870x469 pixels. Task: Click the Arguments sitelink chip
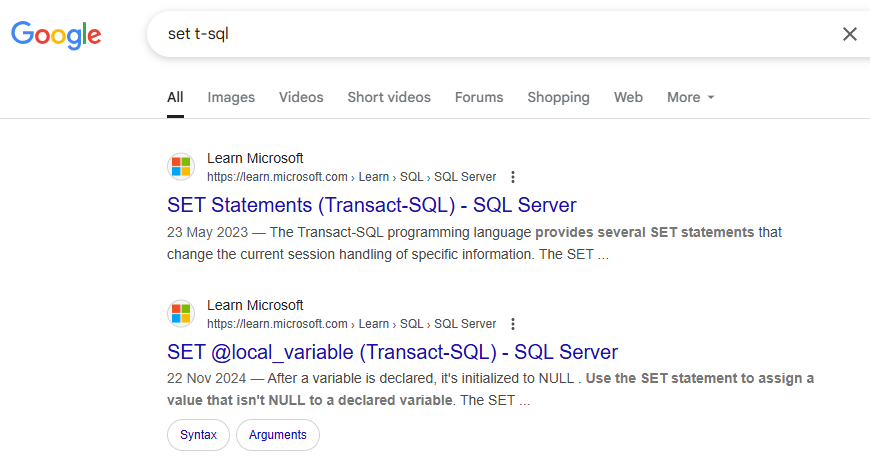point(277,435)
